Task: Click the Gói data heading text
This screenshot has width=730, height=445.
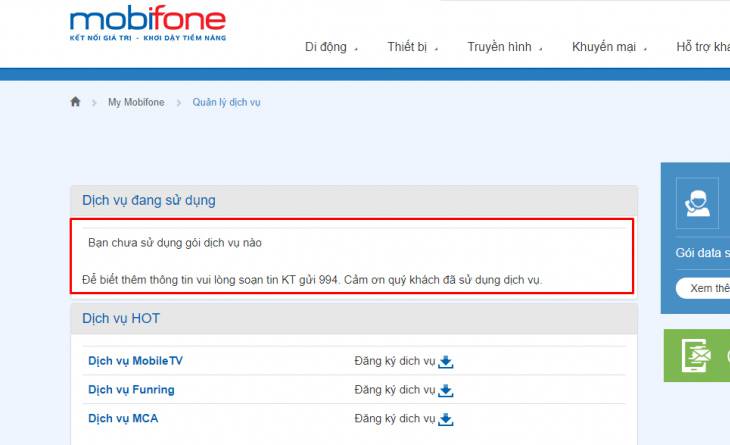Action: [702, 253]
